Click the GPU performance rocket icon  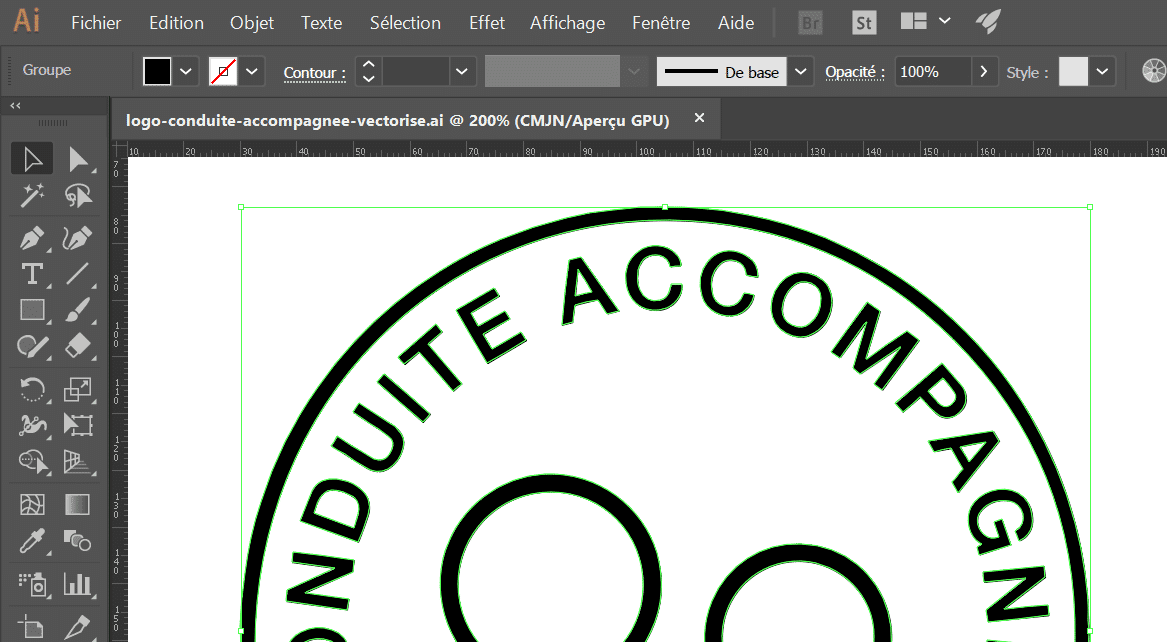pyautogui.click(x=988, y=22)
